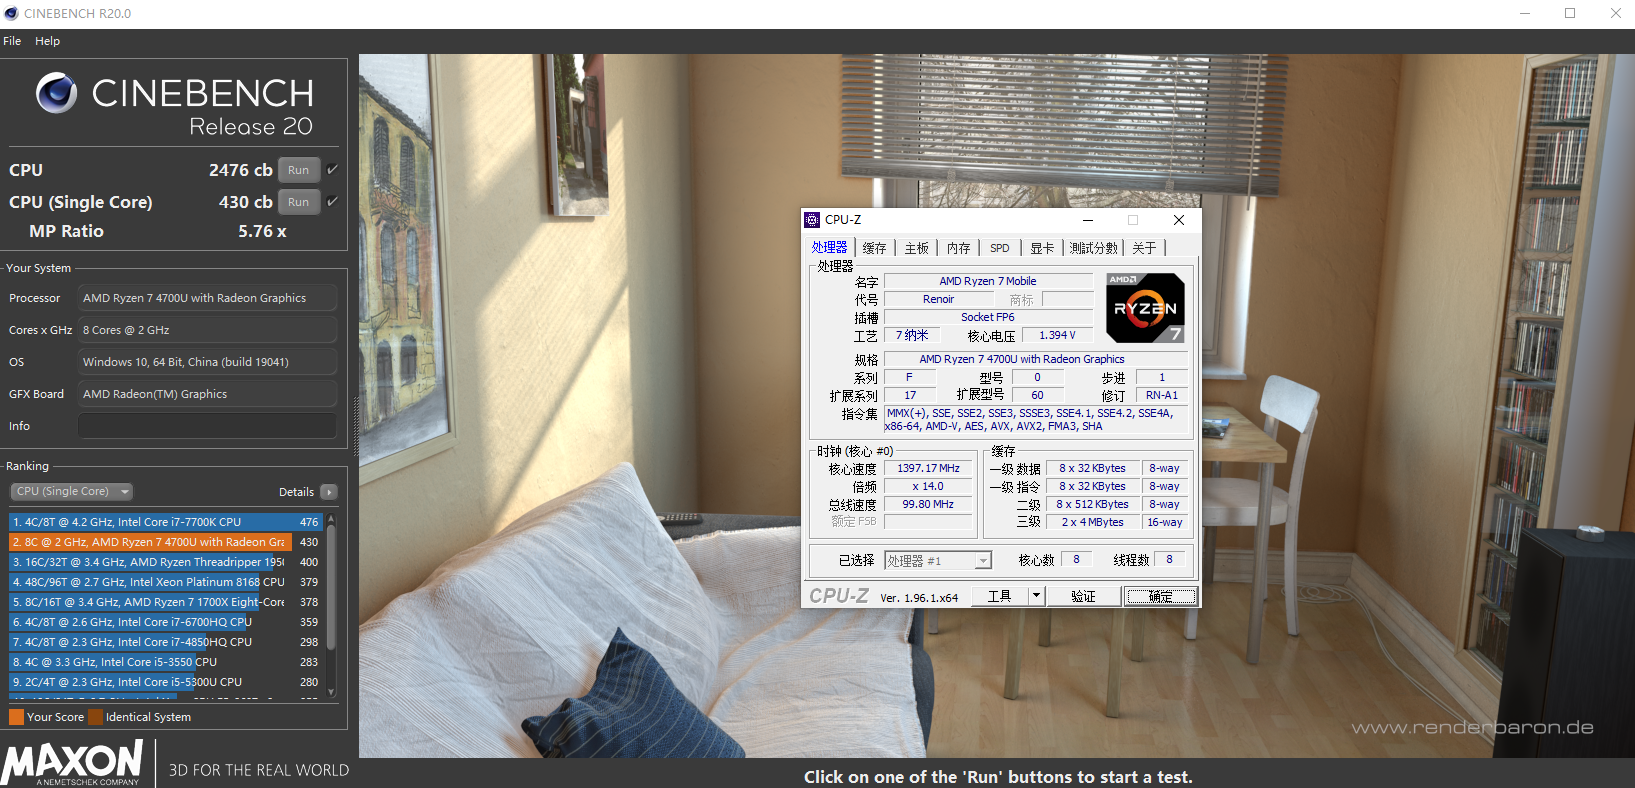The width and height of the screenshot is (1635, 788).
Task: Click the Cinebench app icon in title bar
Action: click(x=11, y=13)
